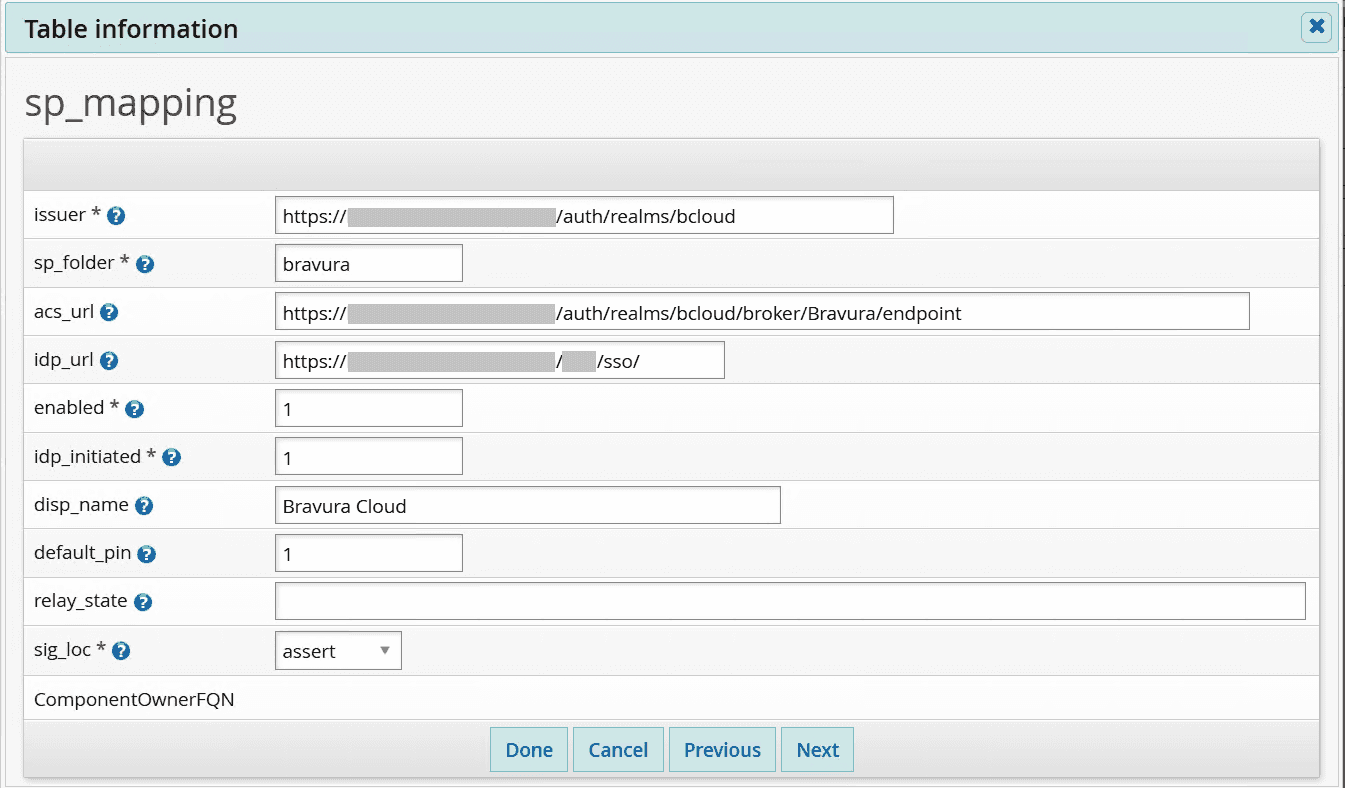The image size is (1345, 788).
Task: Click the relay_state help icon
Action: click(x=143, y=602)
